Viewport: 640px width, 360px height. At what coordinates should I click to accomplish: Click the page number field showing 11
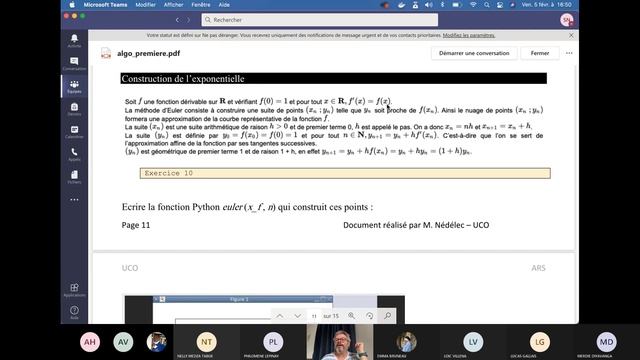(314, 316)
